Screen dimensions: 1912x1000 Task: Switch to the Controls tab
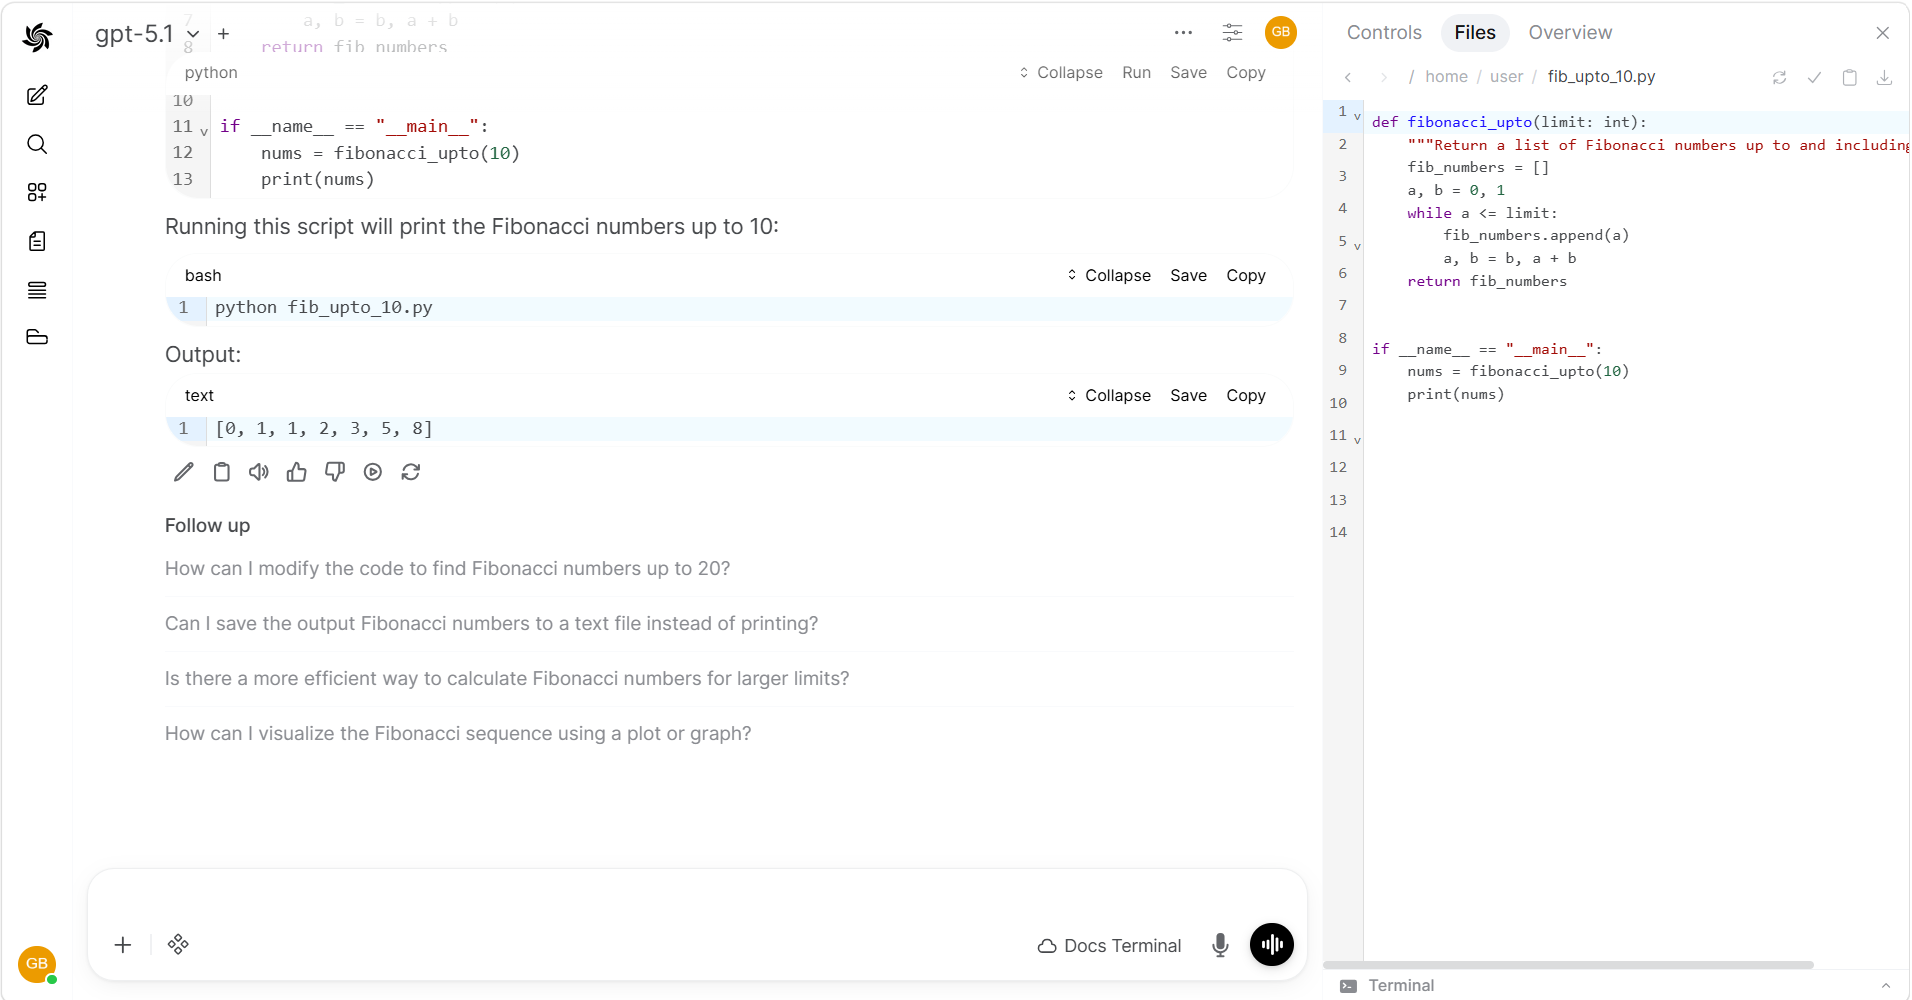(1384, 33)
